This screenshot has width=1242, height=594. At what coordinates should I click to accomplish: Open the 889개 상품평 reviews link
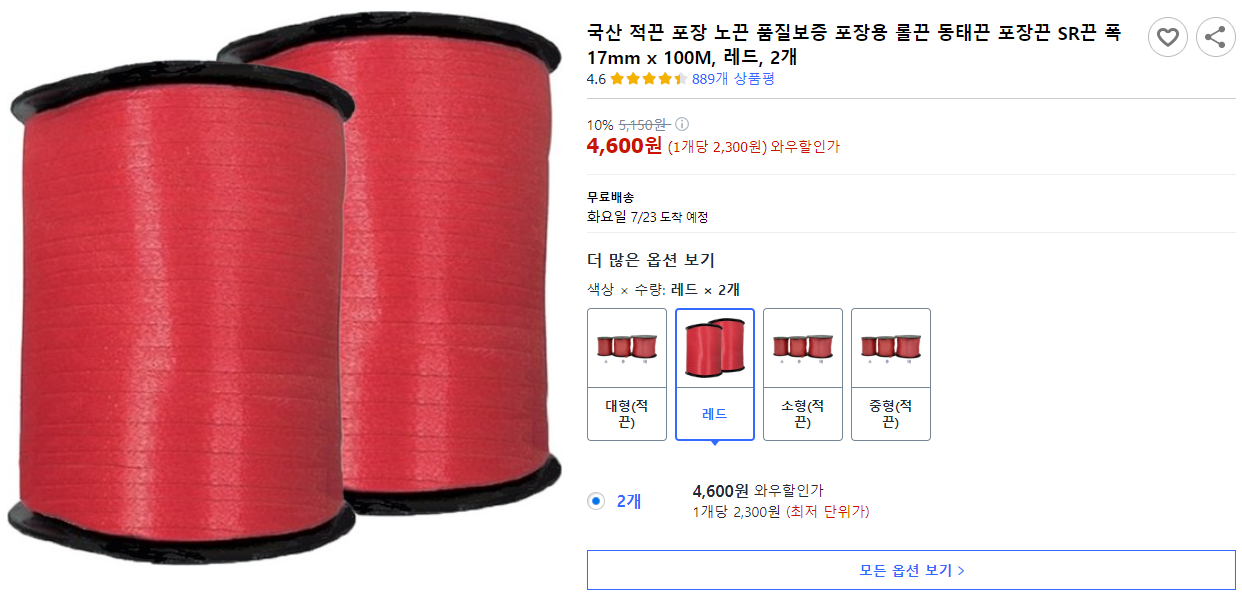click(x=733, y=79)
